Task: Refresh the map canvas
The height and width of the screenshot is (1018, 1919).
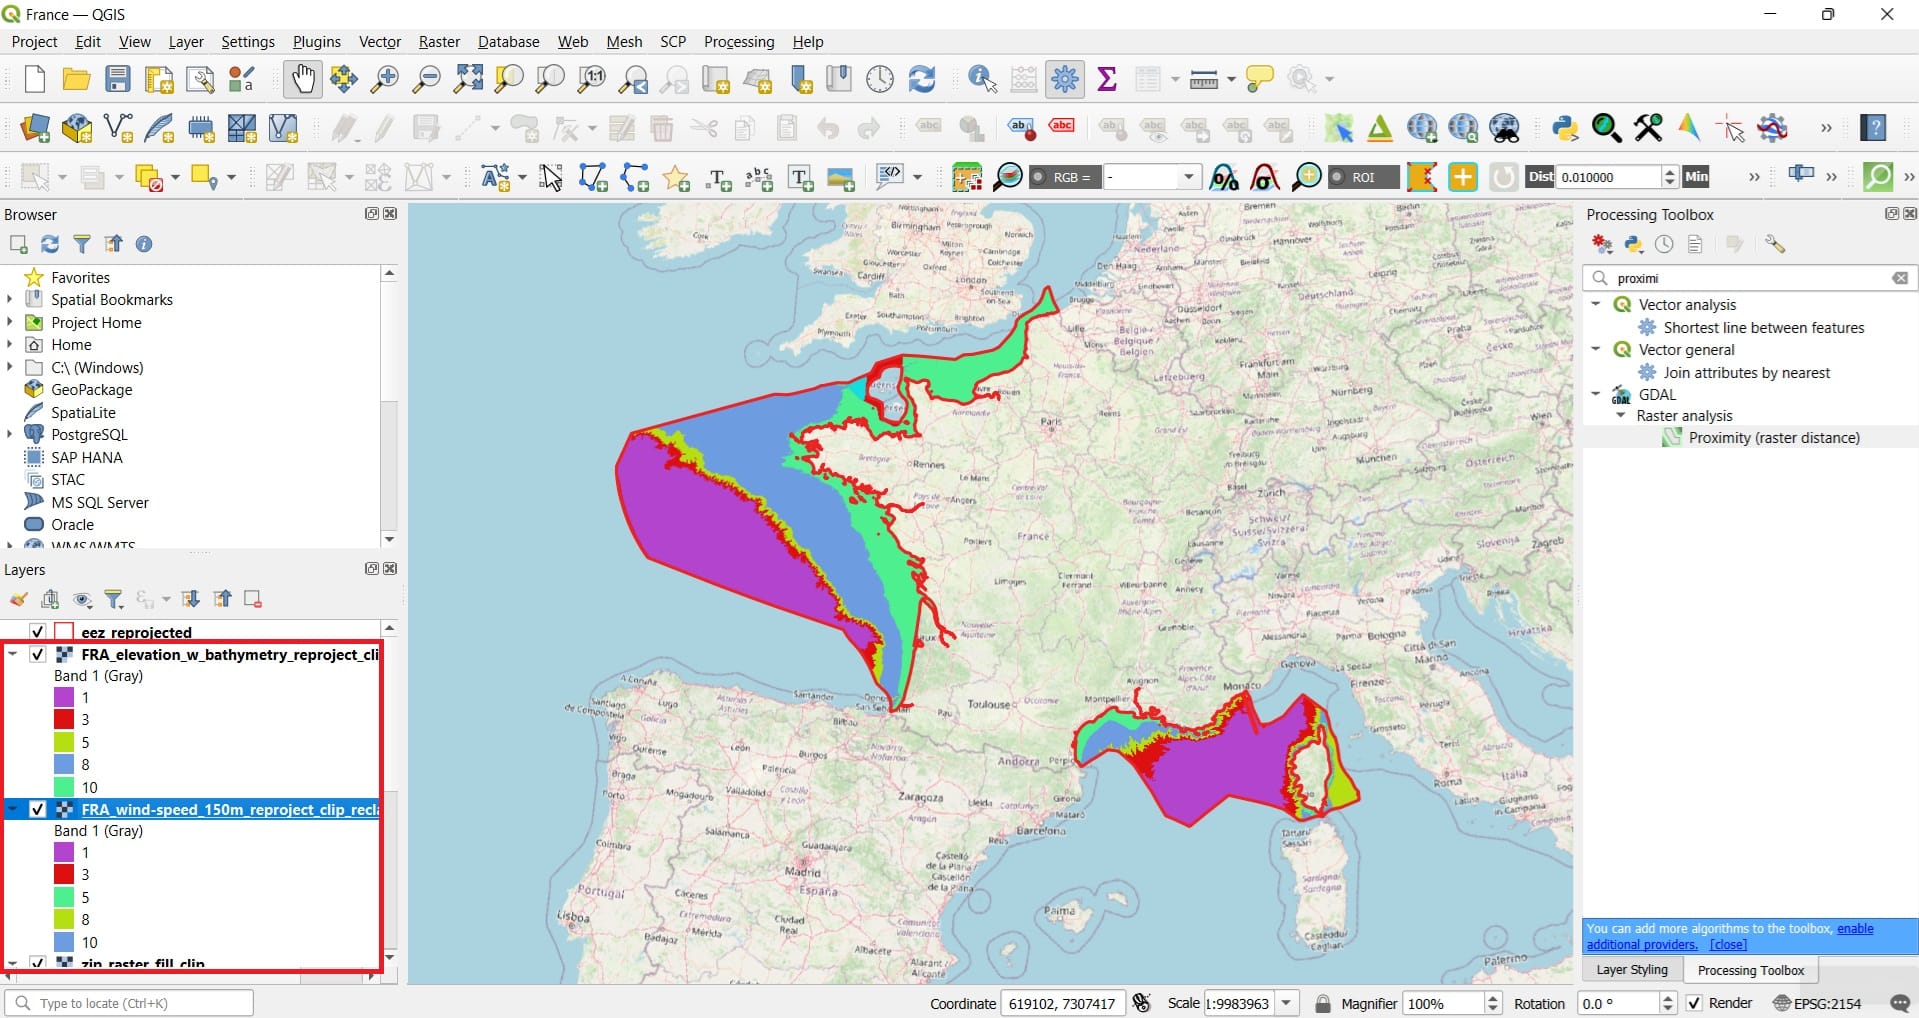Action: point(921,79)
